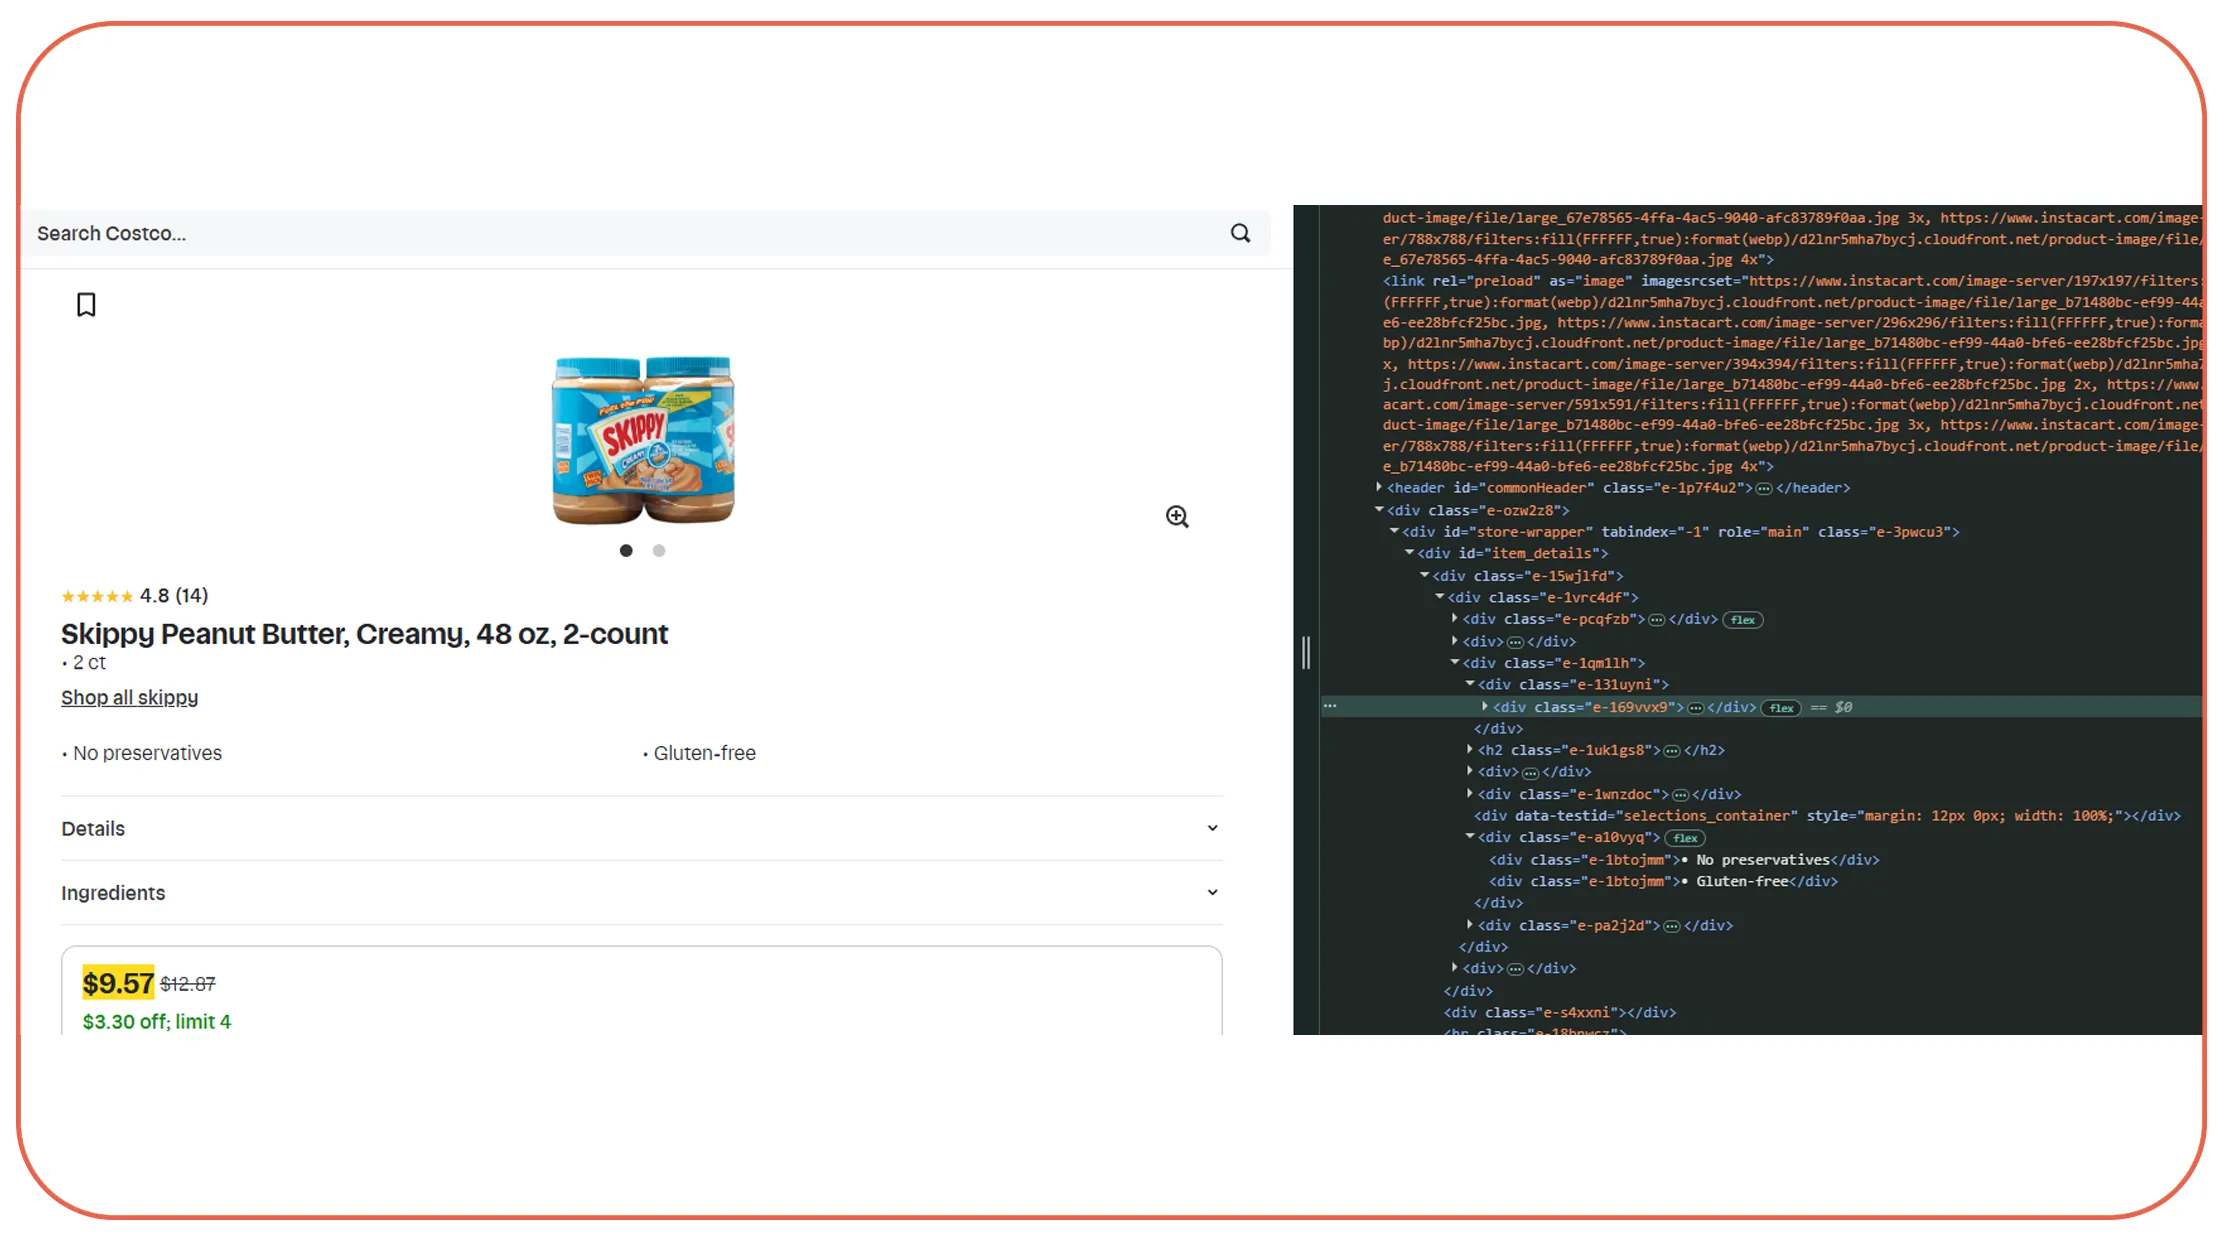Click the ellipsis badge in selected div e-169vvx9
Viewport: 2223px width, 1240px height.
pos(1695,708)
